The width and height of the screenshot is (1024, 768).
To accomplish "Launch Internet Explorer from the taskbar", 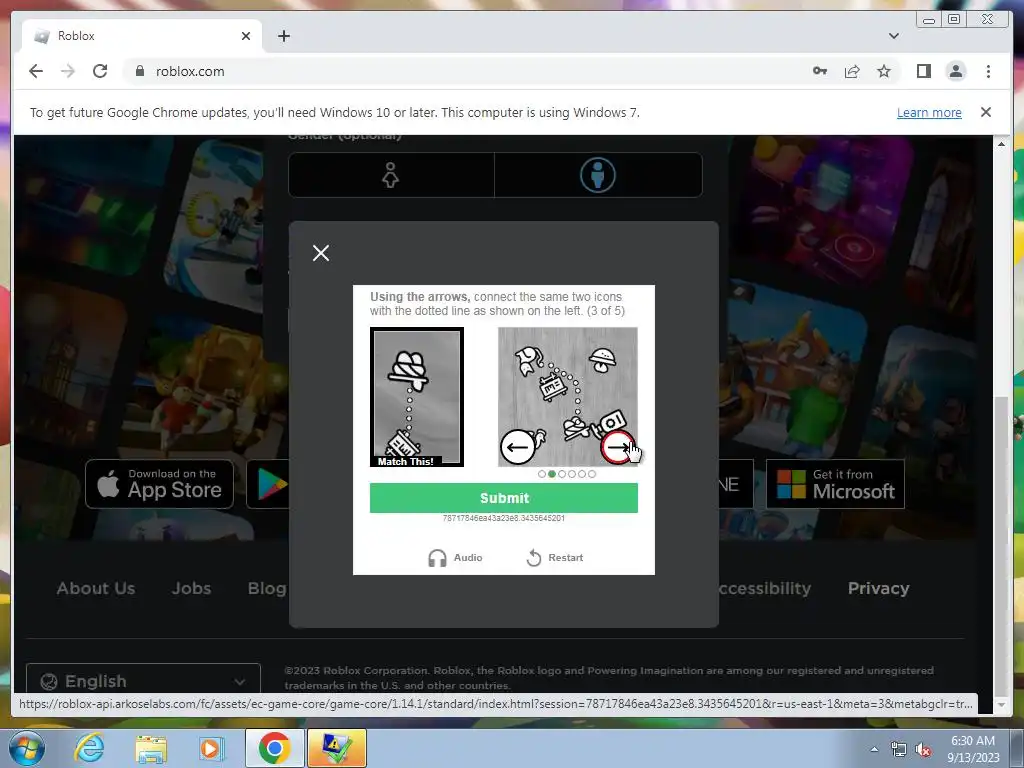I will (89, 748).
